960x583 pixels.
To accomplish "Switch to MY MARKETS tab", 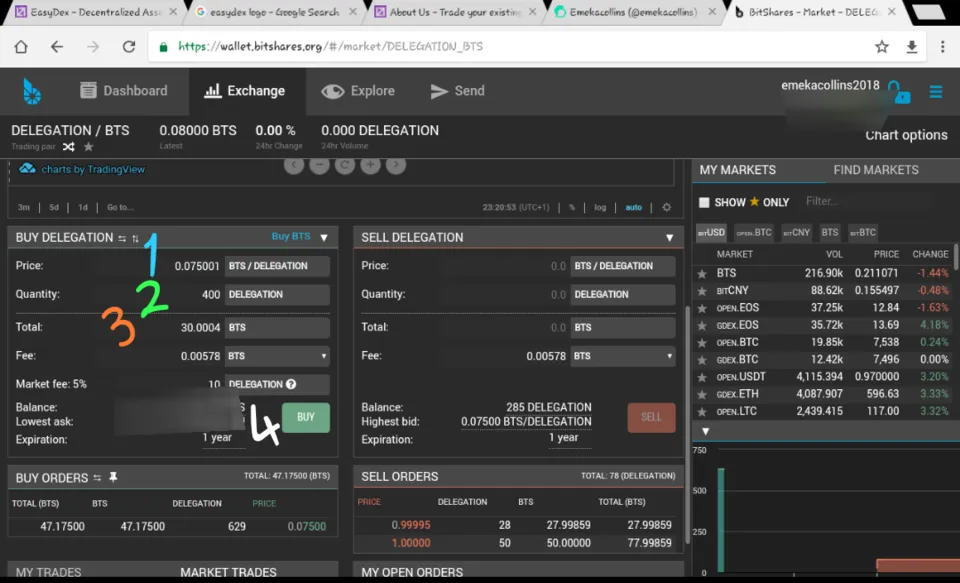I will coord(738,170).
